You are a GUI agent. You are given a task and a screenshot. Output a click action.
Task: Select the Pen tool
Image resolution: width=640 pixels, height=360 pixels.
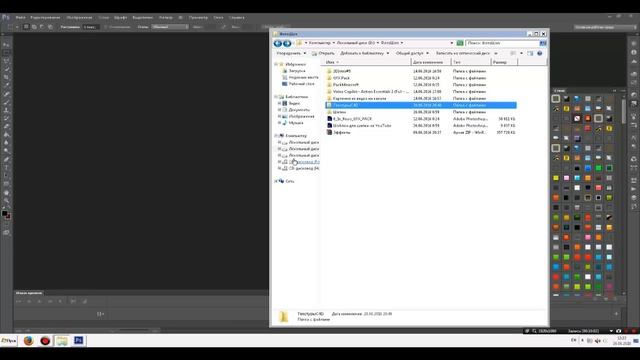click(x=7, y=160)
